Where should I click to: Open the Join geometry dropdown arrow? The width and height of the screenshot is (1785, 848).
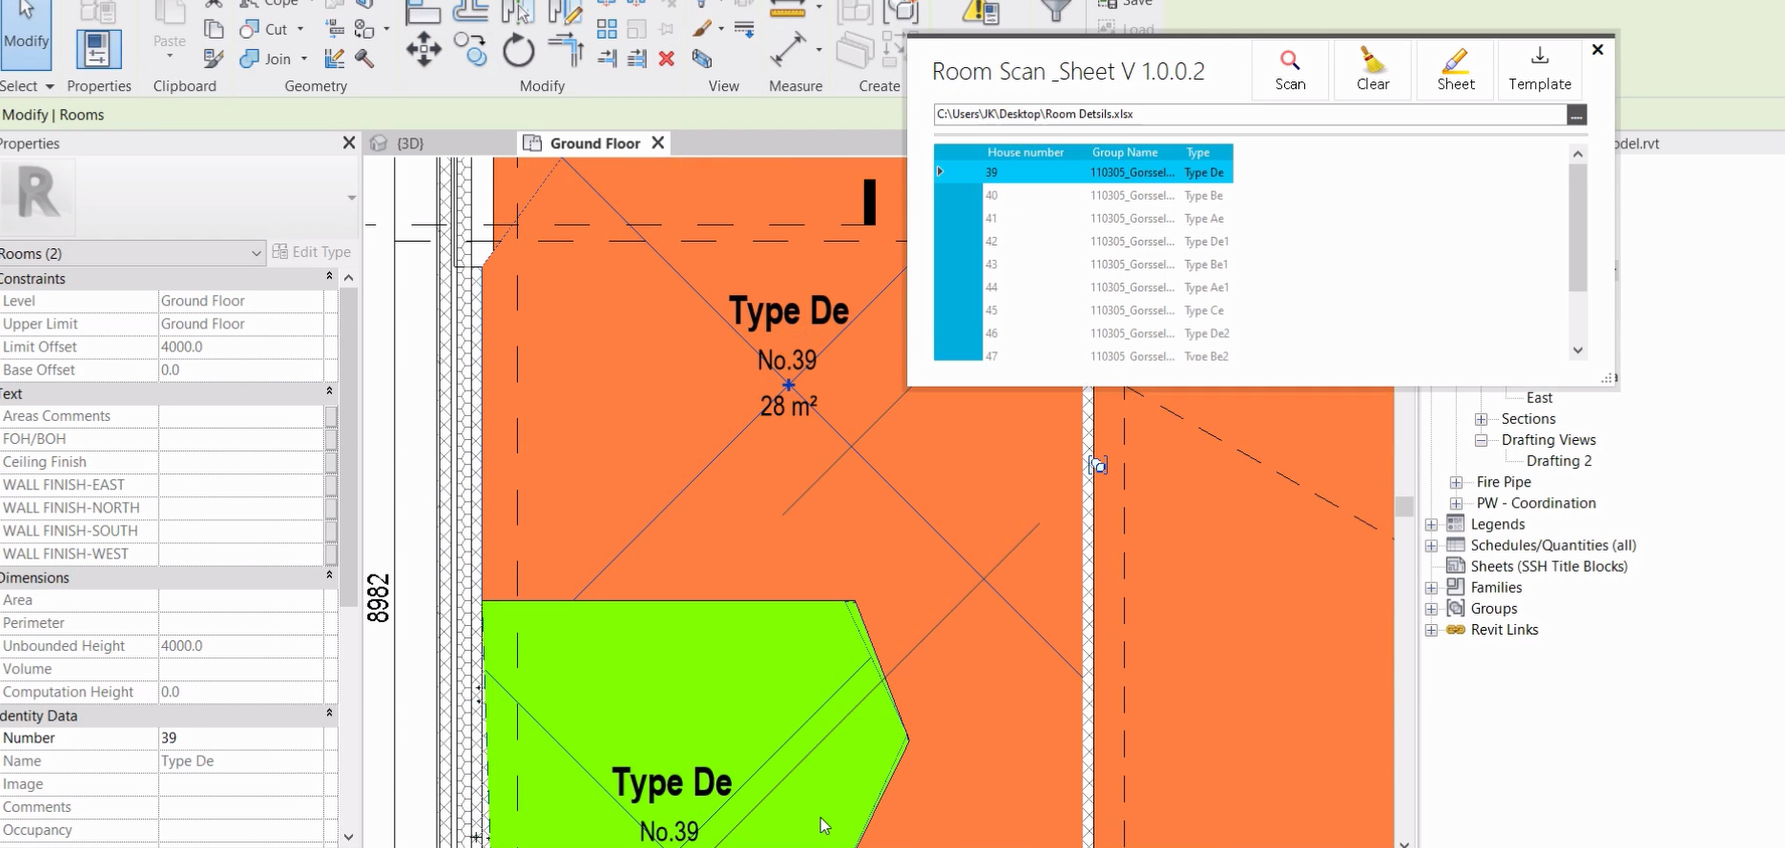pyautogui.click(x=304, y=59)
